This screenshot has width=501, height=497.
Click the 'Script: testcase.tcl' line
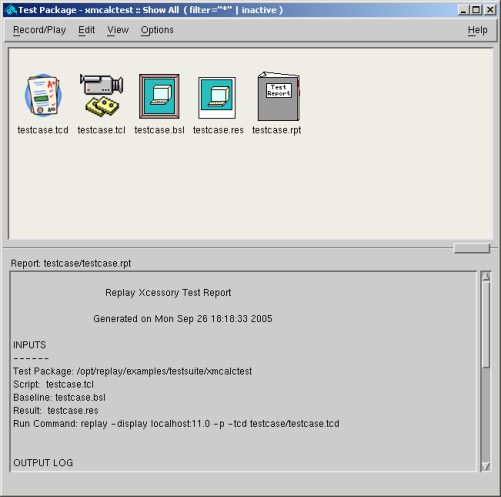tap(53, 384)
